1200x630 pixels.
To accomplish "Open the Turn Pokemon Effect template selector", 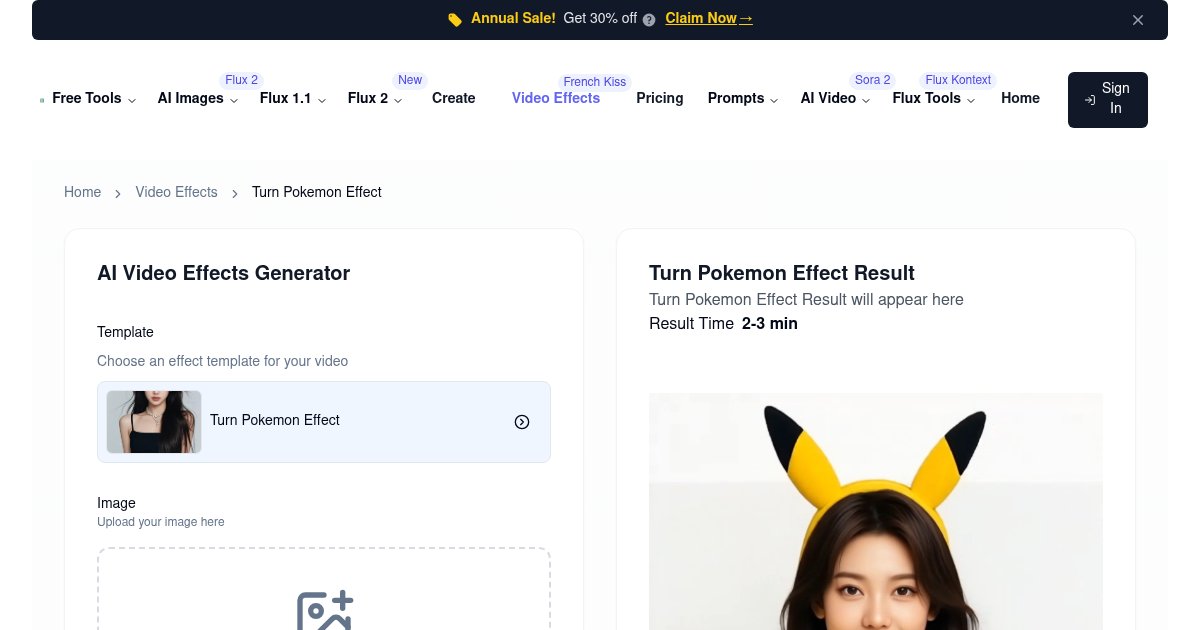I will [x=324, y=422].
